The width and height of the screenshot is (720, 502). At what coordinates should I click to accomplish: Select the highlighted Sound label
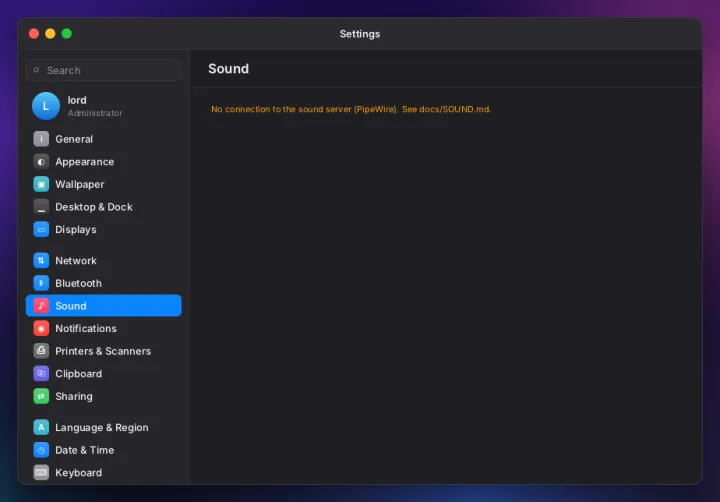71,306
